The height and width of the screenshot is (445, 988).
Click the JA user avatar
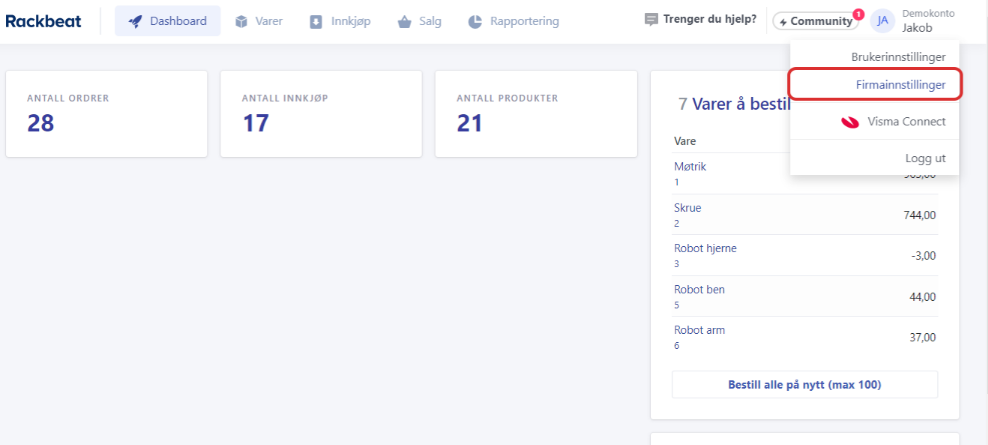882,21
